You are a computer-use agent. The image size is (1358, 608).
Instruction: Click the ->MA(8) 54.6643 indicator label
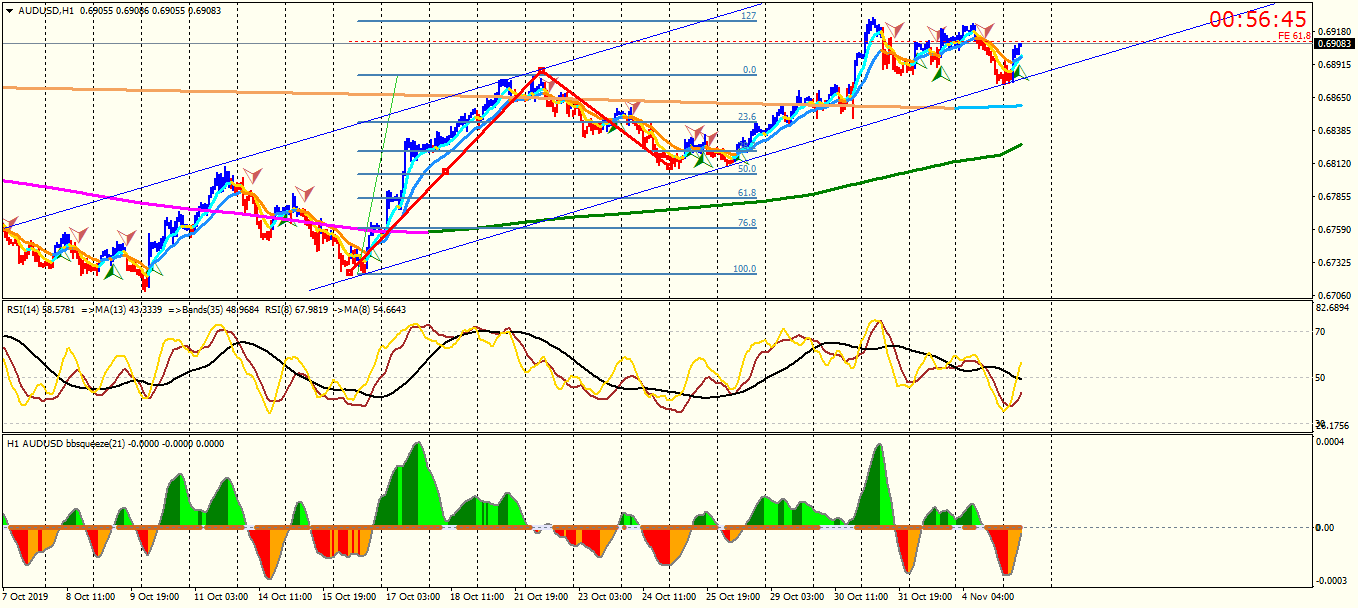[370, 310]
